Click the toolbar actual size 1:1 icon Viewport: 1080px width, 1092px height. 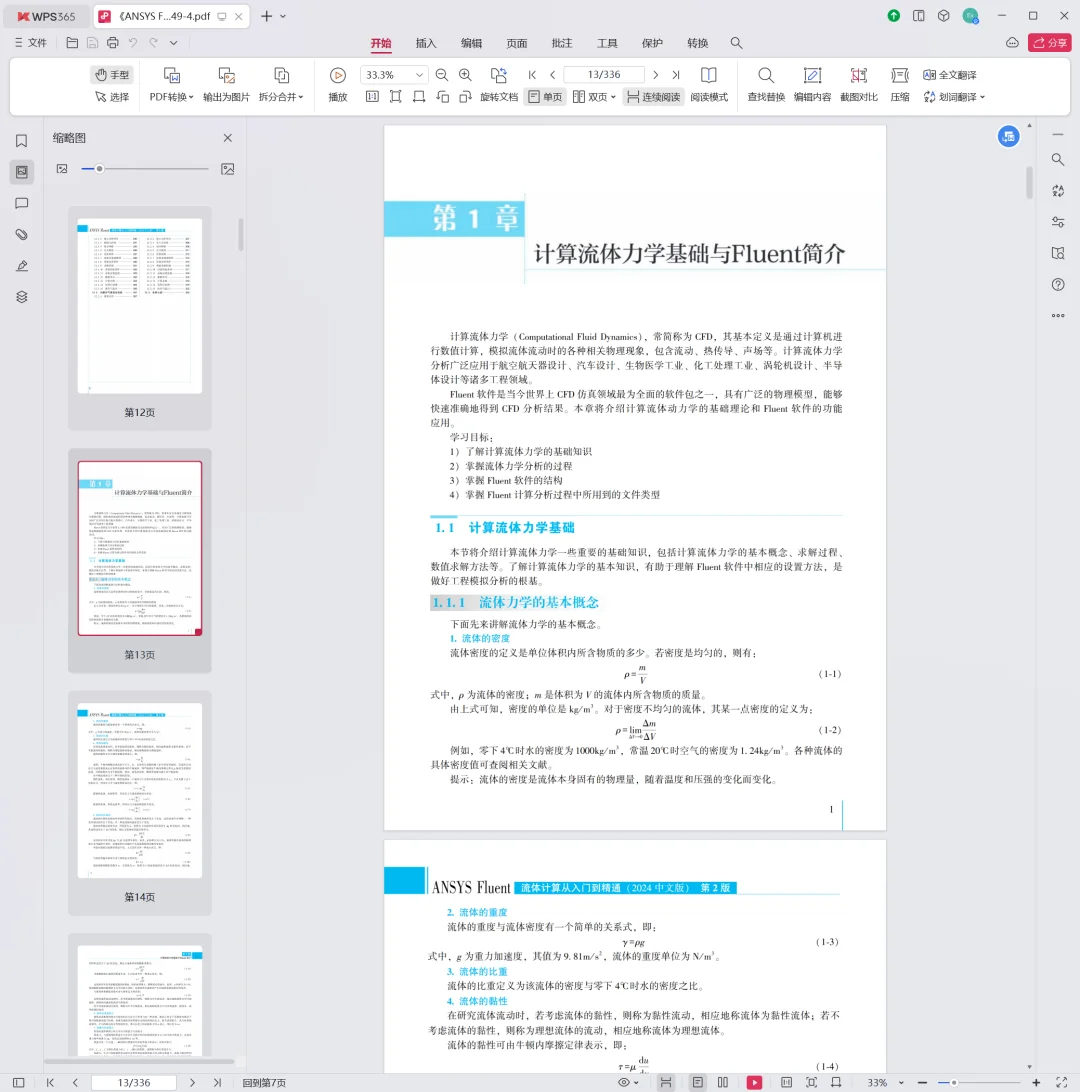click(373, 97)
